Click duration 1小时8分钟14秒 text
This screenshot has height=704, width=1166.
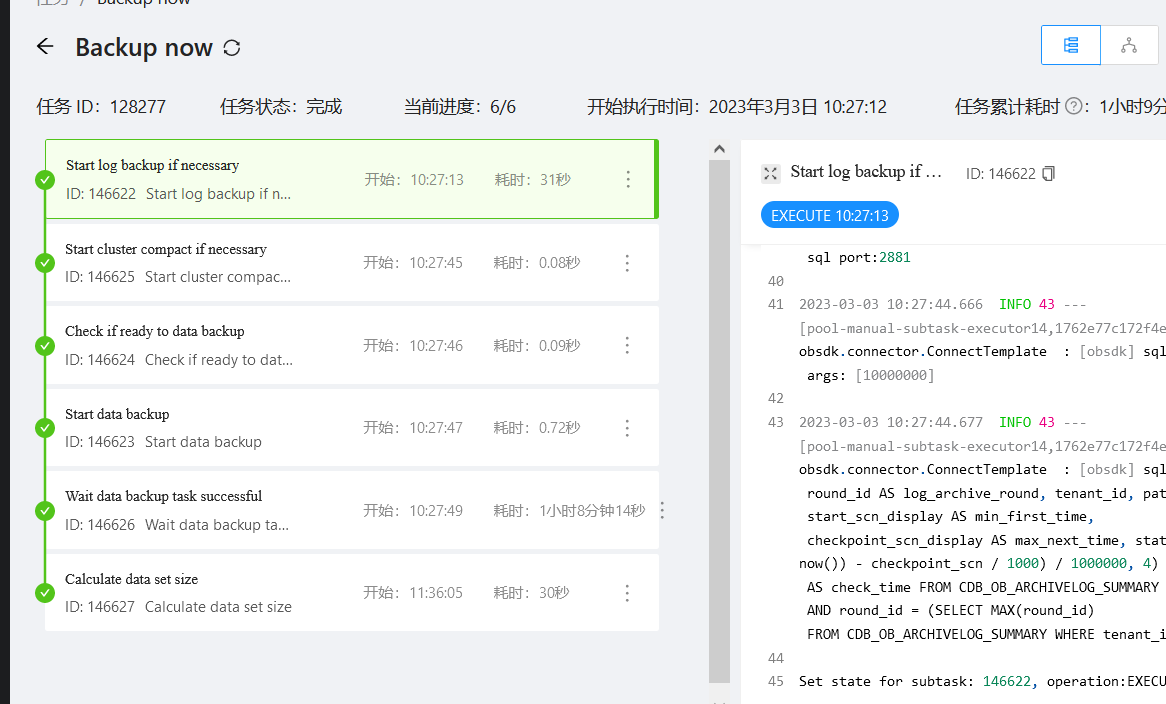pos(593,511)
